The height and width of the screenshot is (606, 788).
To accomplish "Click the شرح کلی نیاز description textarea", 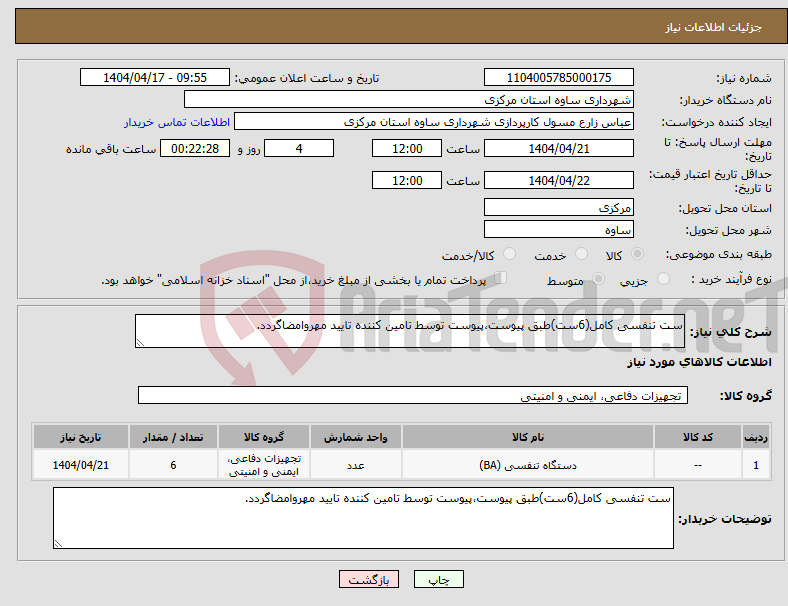I will click(x=410, y=331).
